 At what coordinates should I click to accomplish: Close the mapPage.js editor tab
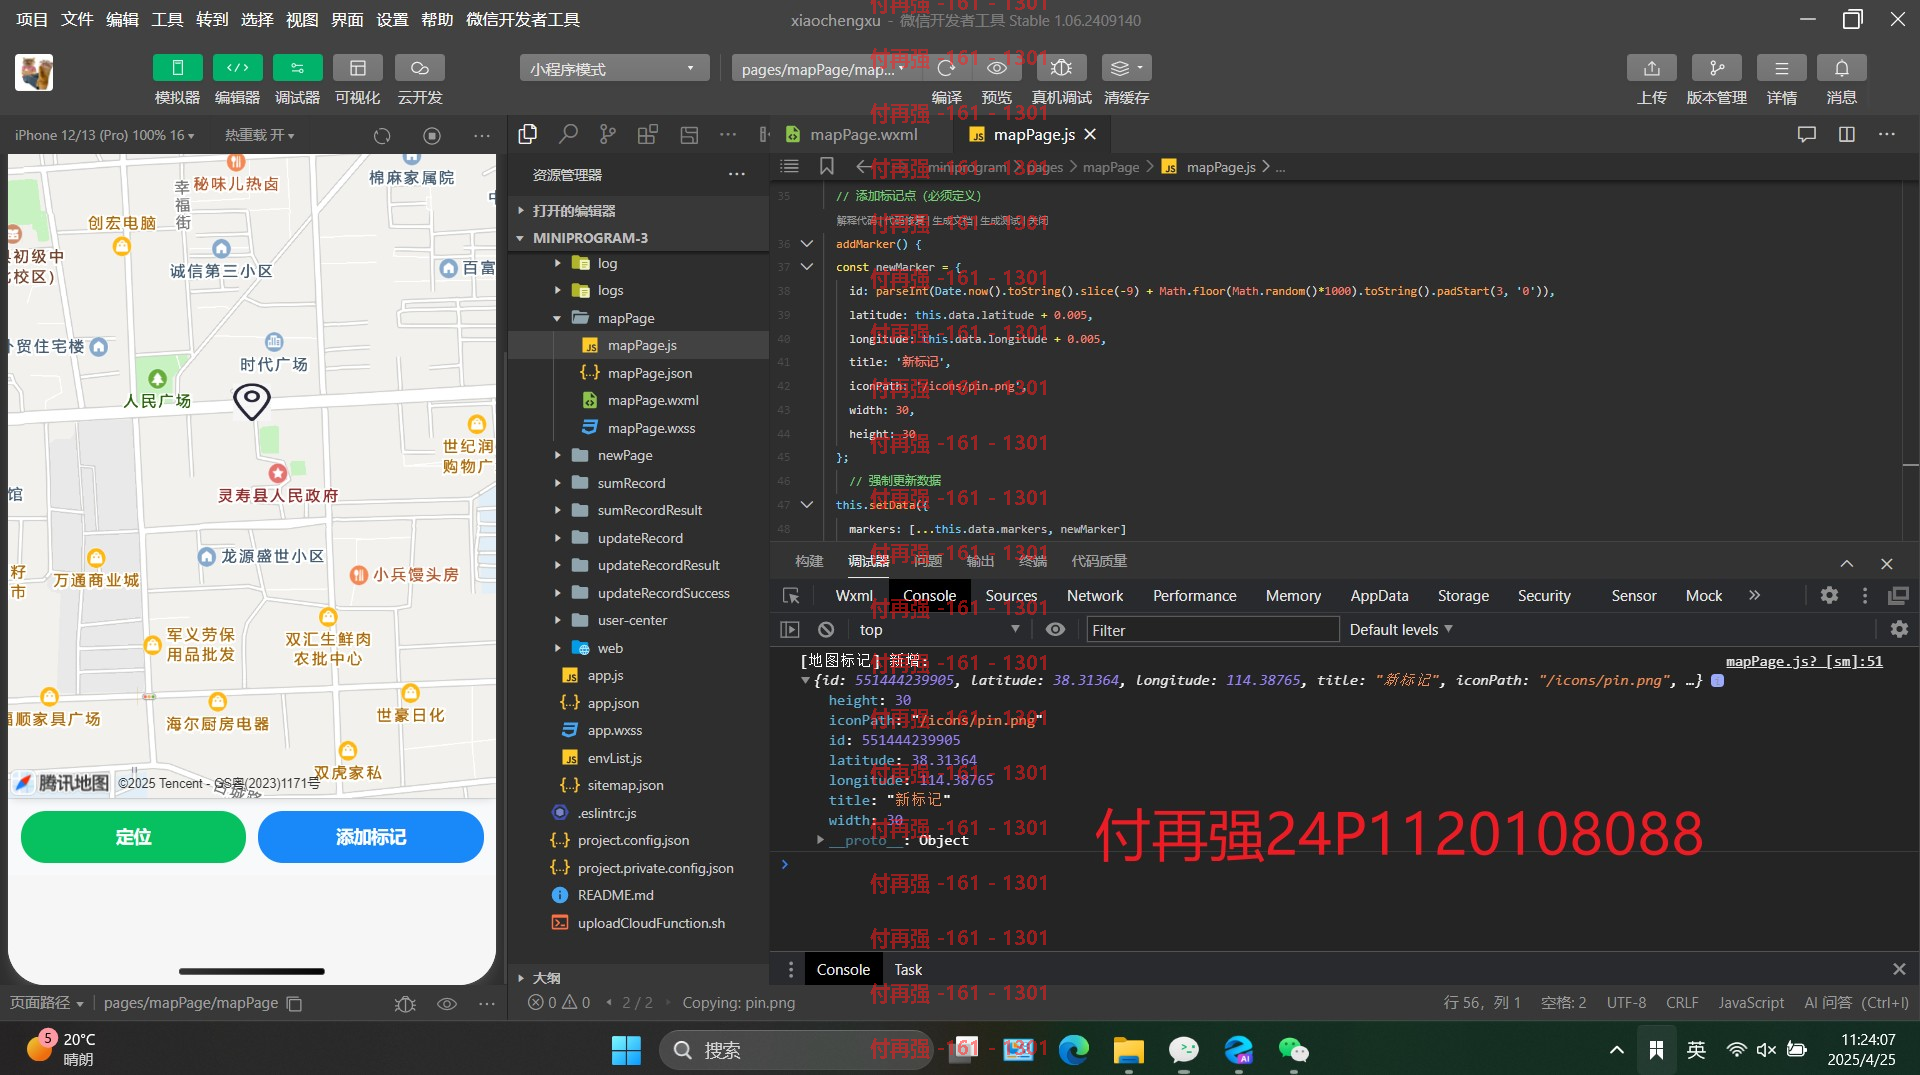click(1090, 134)
